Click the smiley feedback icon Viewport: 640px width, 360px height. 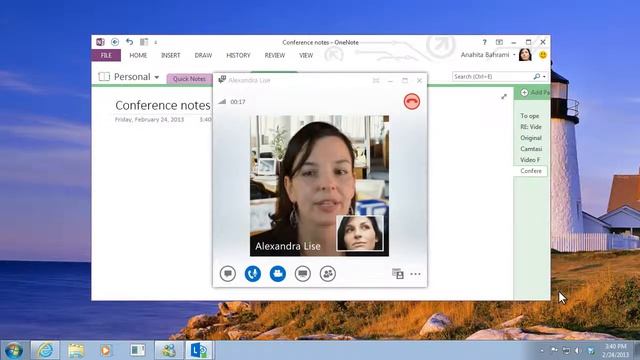point(543,55)
